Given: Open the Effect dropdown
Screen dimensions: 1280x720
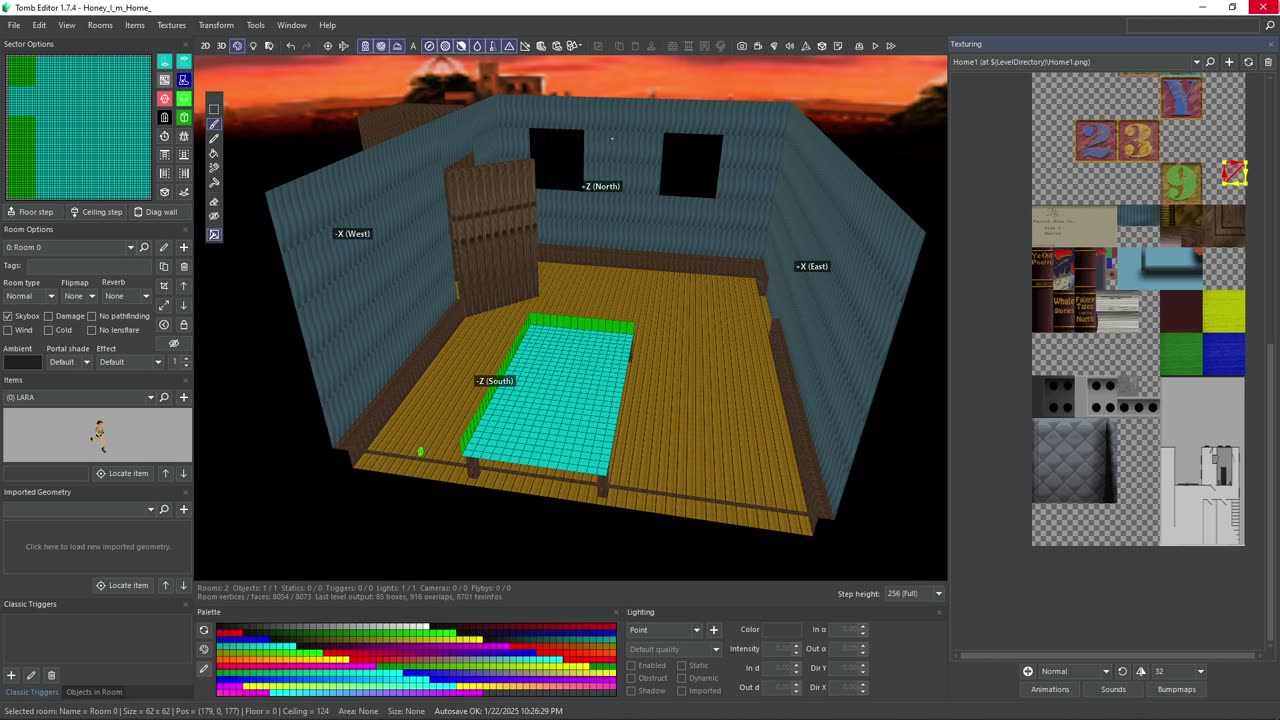Looking at the screenshot, I should point(130,362).
